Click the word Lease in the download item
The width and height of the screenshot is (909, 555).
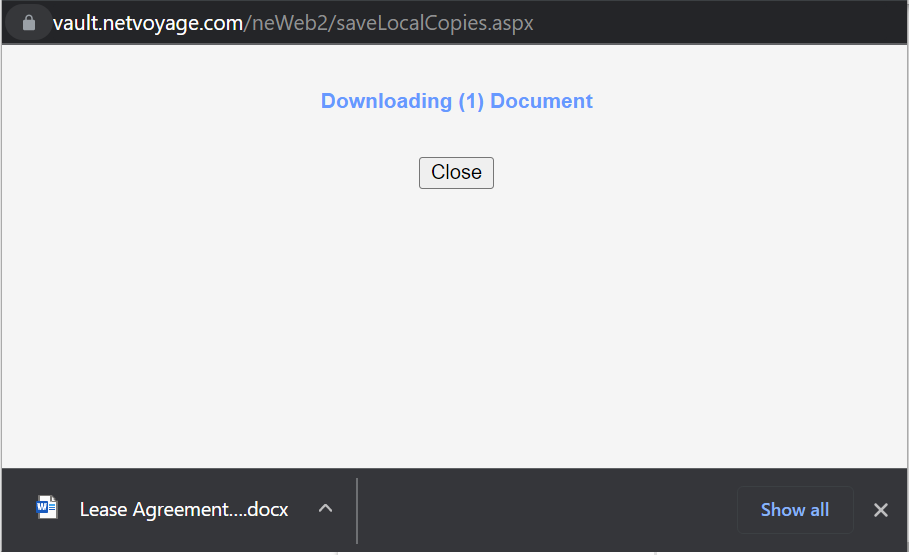(x=103, y=509)
